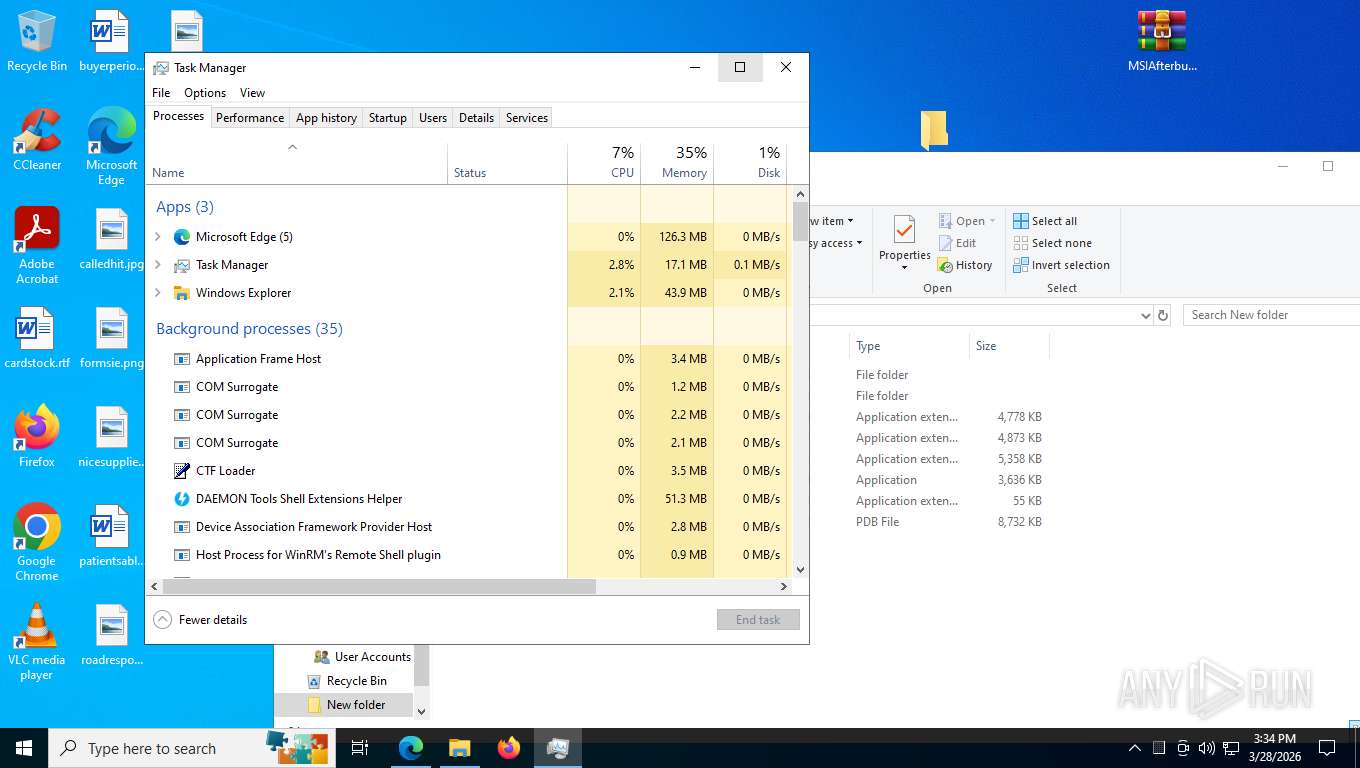Switch to the Startup tab

pyautogui.click(x=388, y=118)
